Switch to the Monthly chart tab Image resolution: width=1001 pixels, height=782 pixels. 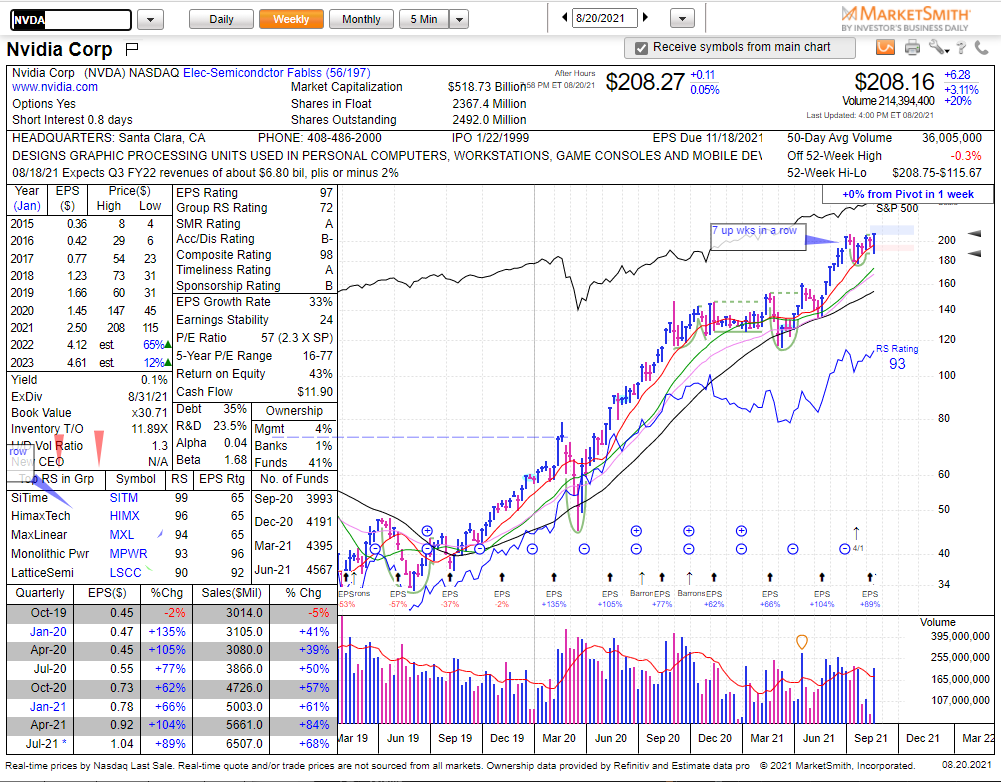361,18
